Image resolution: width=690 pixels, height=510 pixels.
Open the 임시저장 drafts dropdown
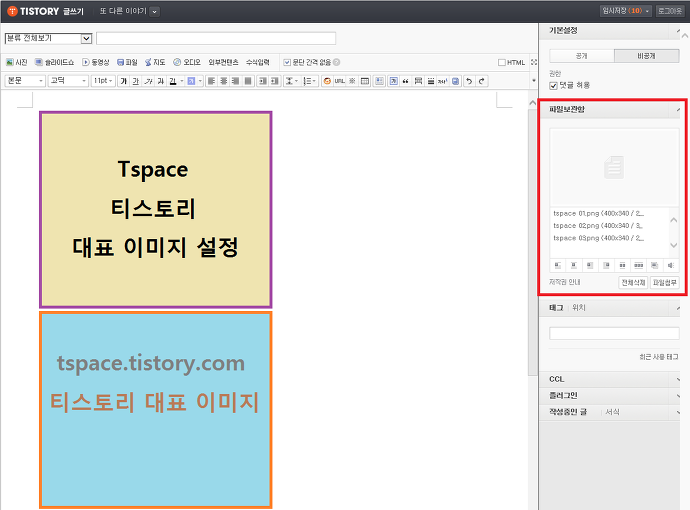point(626,11)
